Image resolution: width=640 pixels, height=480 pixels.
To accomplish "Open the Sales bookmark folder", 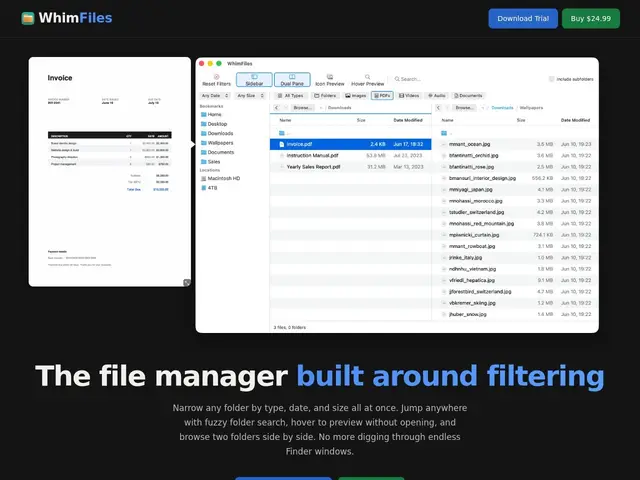I will pyautogui.click(x=211, y=162).
